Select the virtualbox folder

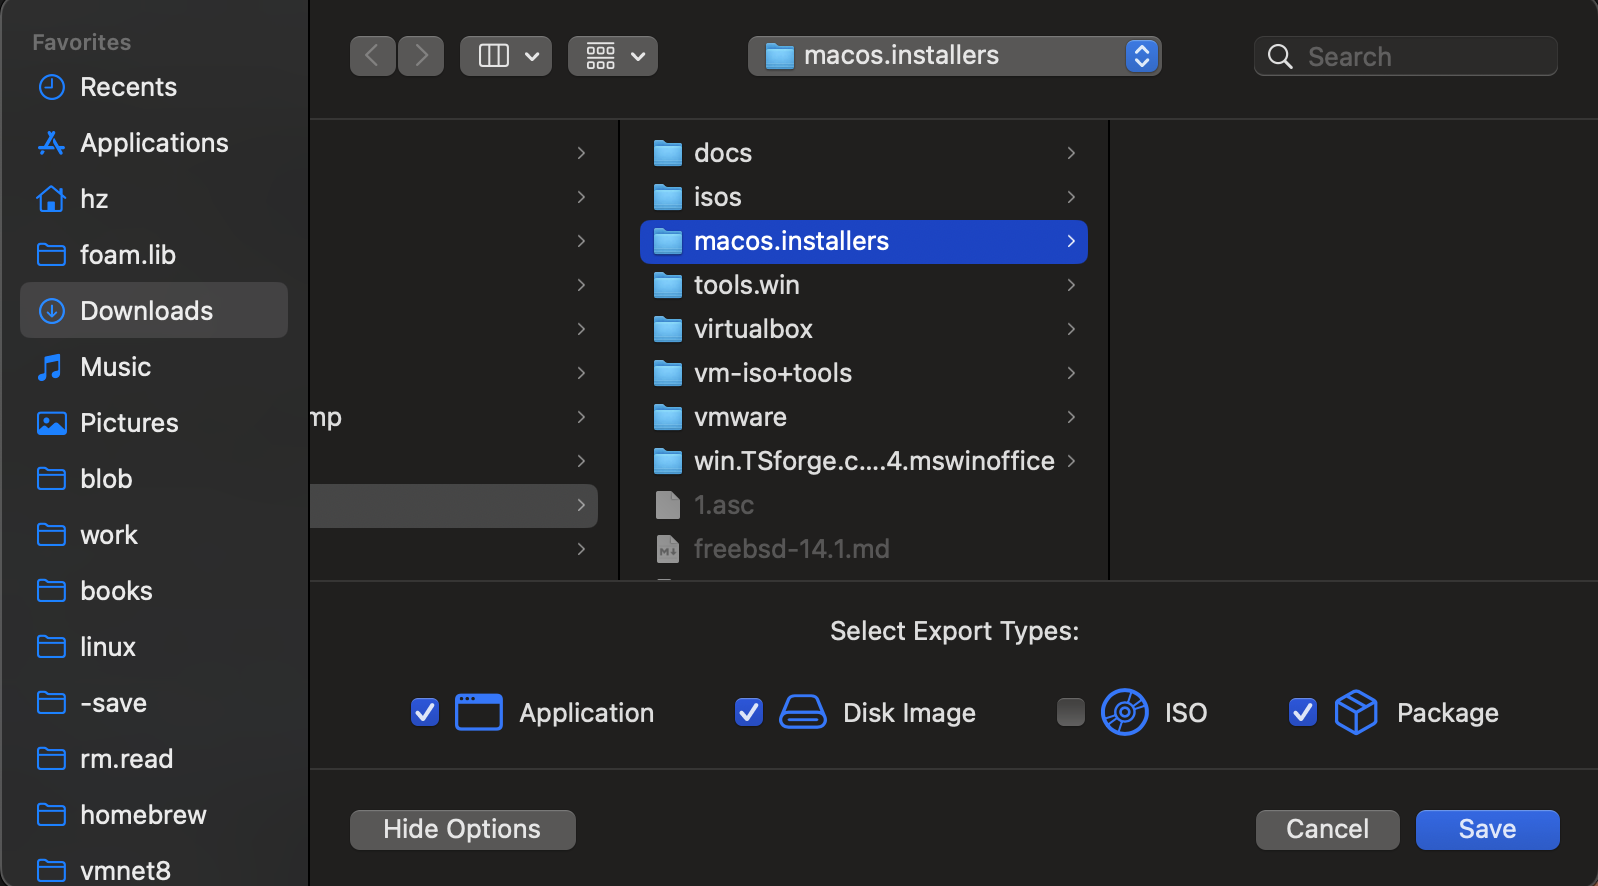[x=753, y=329]
